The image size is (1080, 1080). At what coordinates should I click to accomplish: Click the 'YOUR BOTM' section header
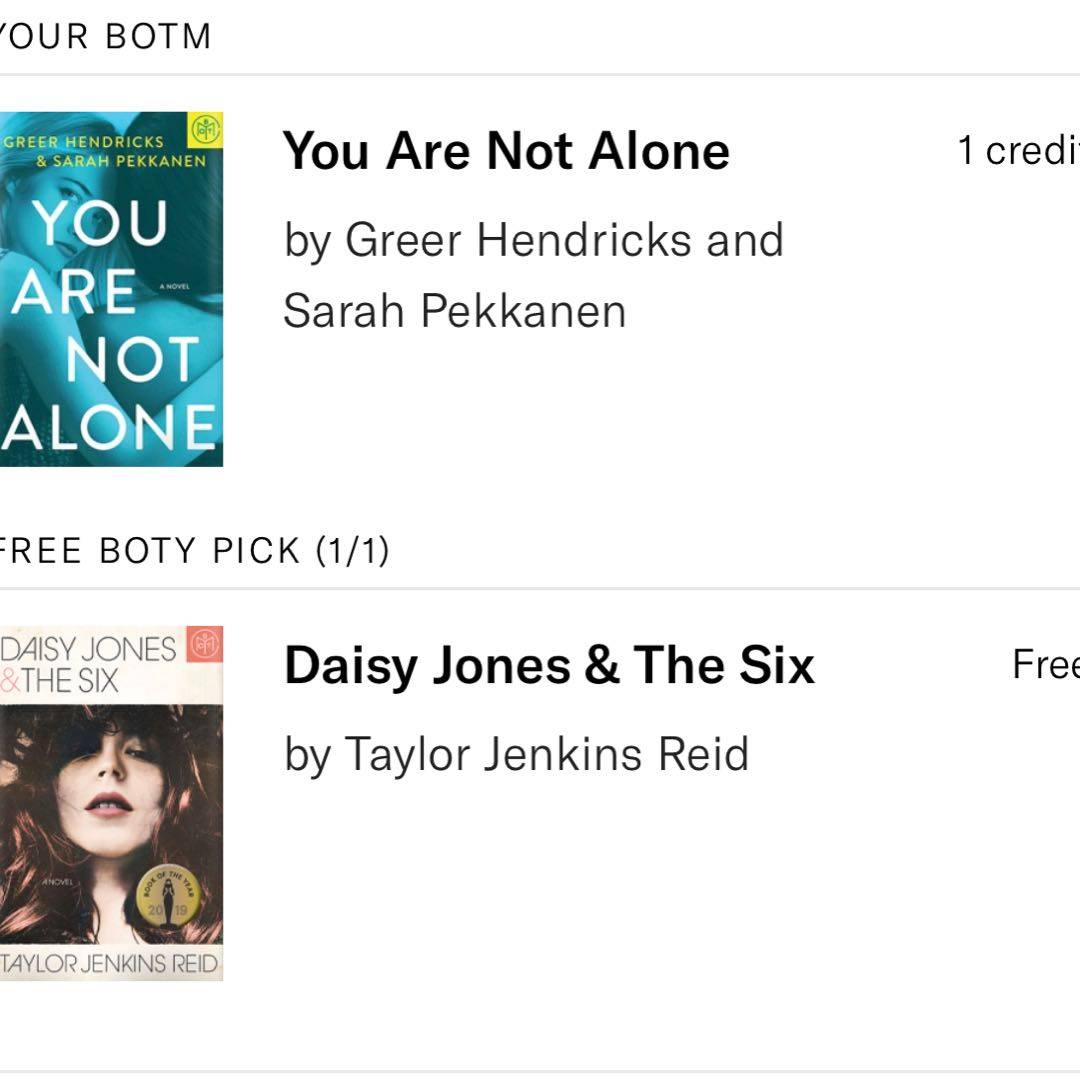[x=105, y=37]
